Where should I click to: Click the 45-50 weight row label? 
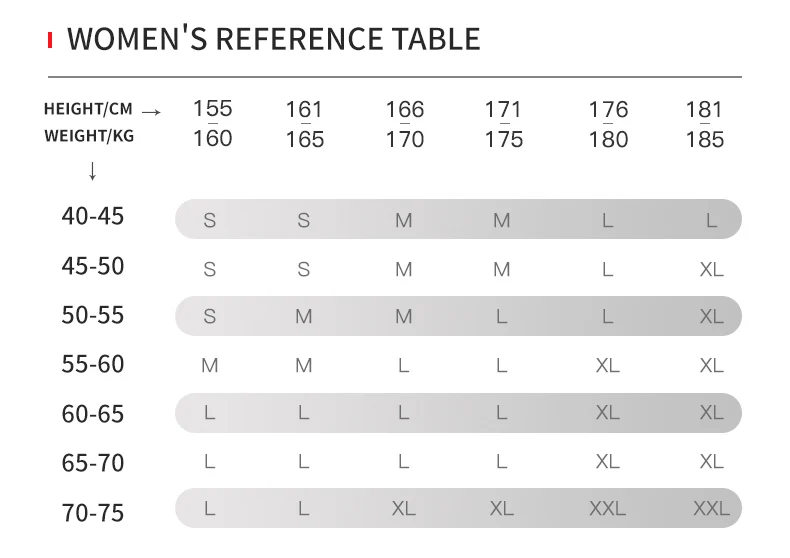click(93, 266)
